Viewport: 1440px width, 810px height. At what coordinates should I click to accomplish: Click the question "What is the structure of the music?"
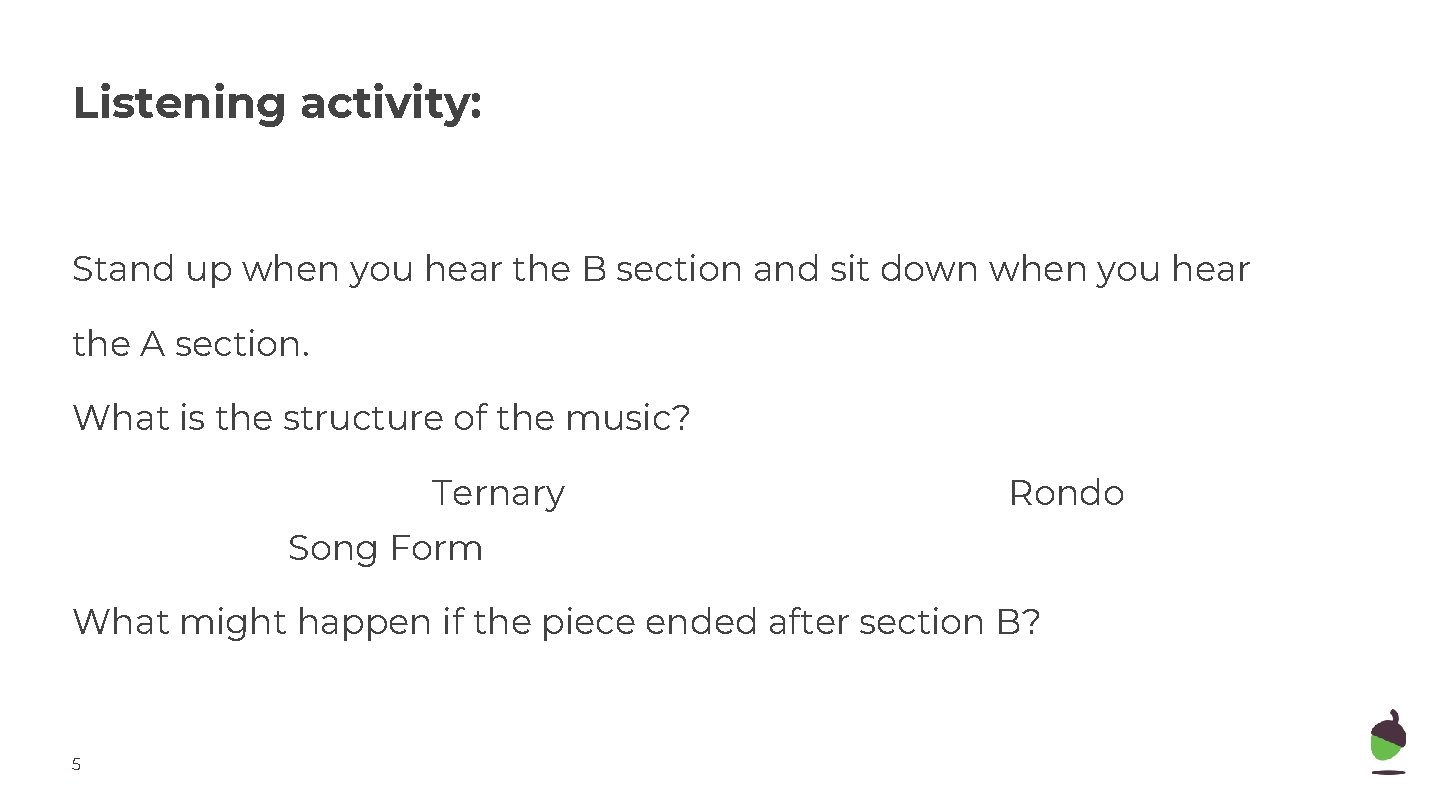pos(381,418)
